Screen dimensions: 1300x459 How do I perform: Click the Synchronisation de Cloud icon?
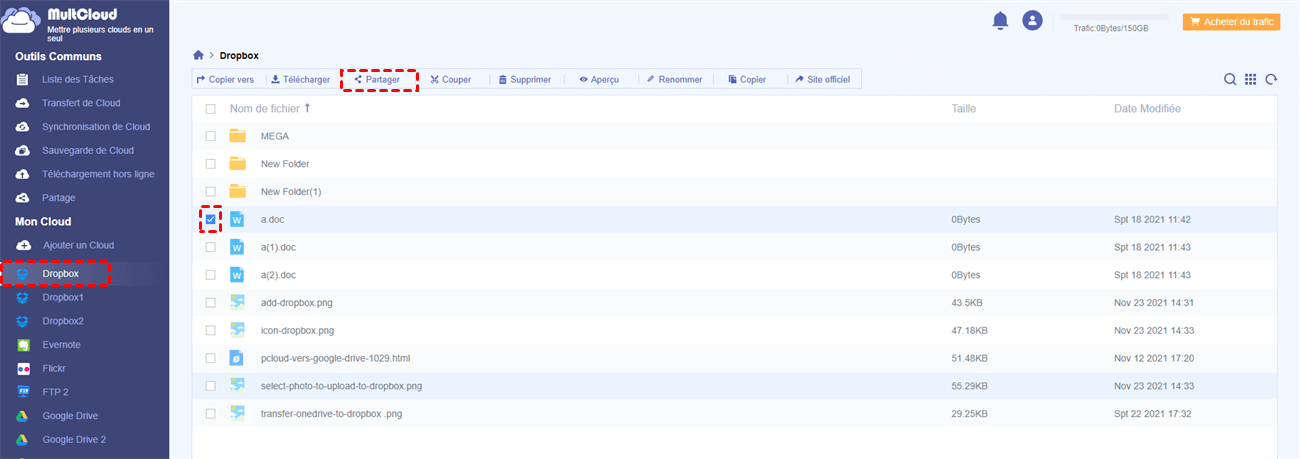(x=22, y=127)
